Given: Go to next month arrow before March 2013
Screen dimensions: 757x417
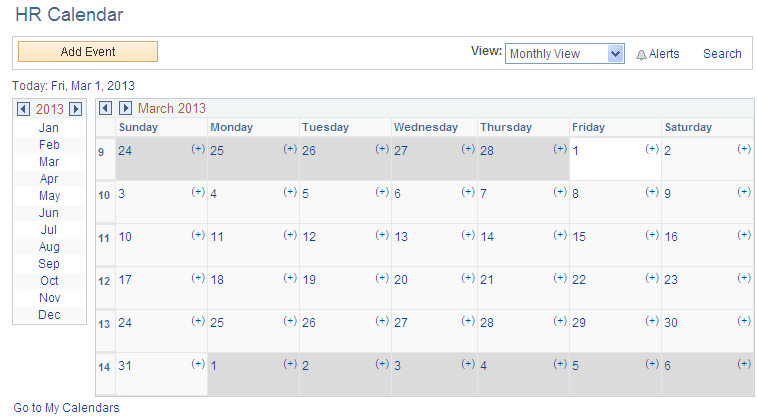Looking at the screenshot, I should coord(125,108).
